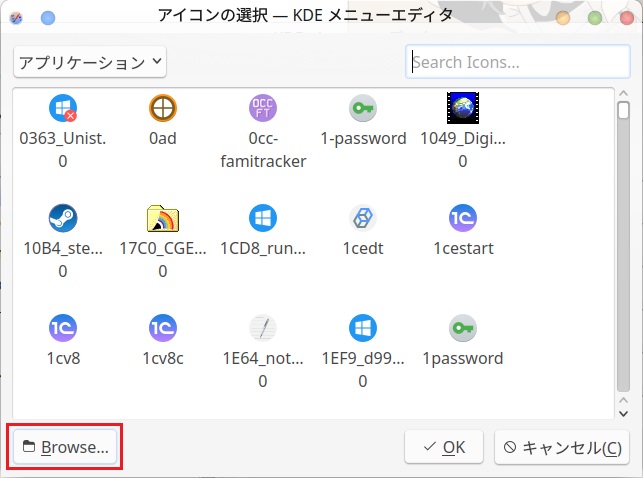This screenshot has height=478, width=643.
Task: Choose the 17C0_CGE folder icon
Action: pos(162,218)
